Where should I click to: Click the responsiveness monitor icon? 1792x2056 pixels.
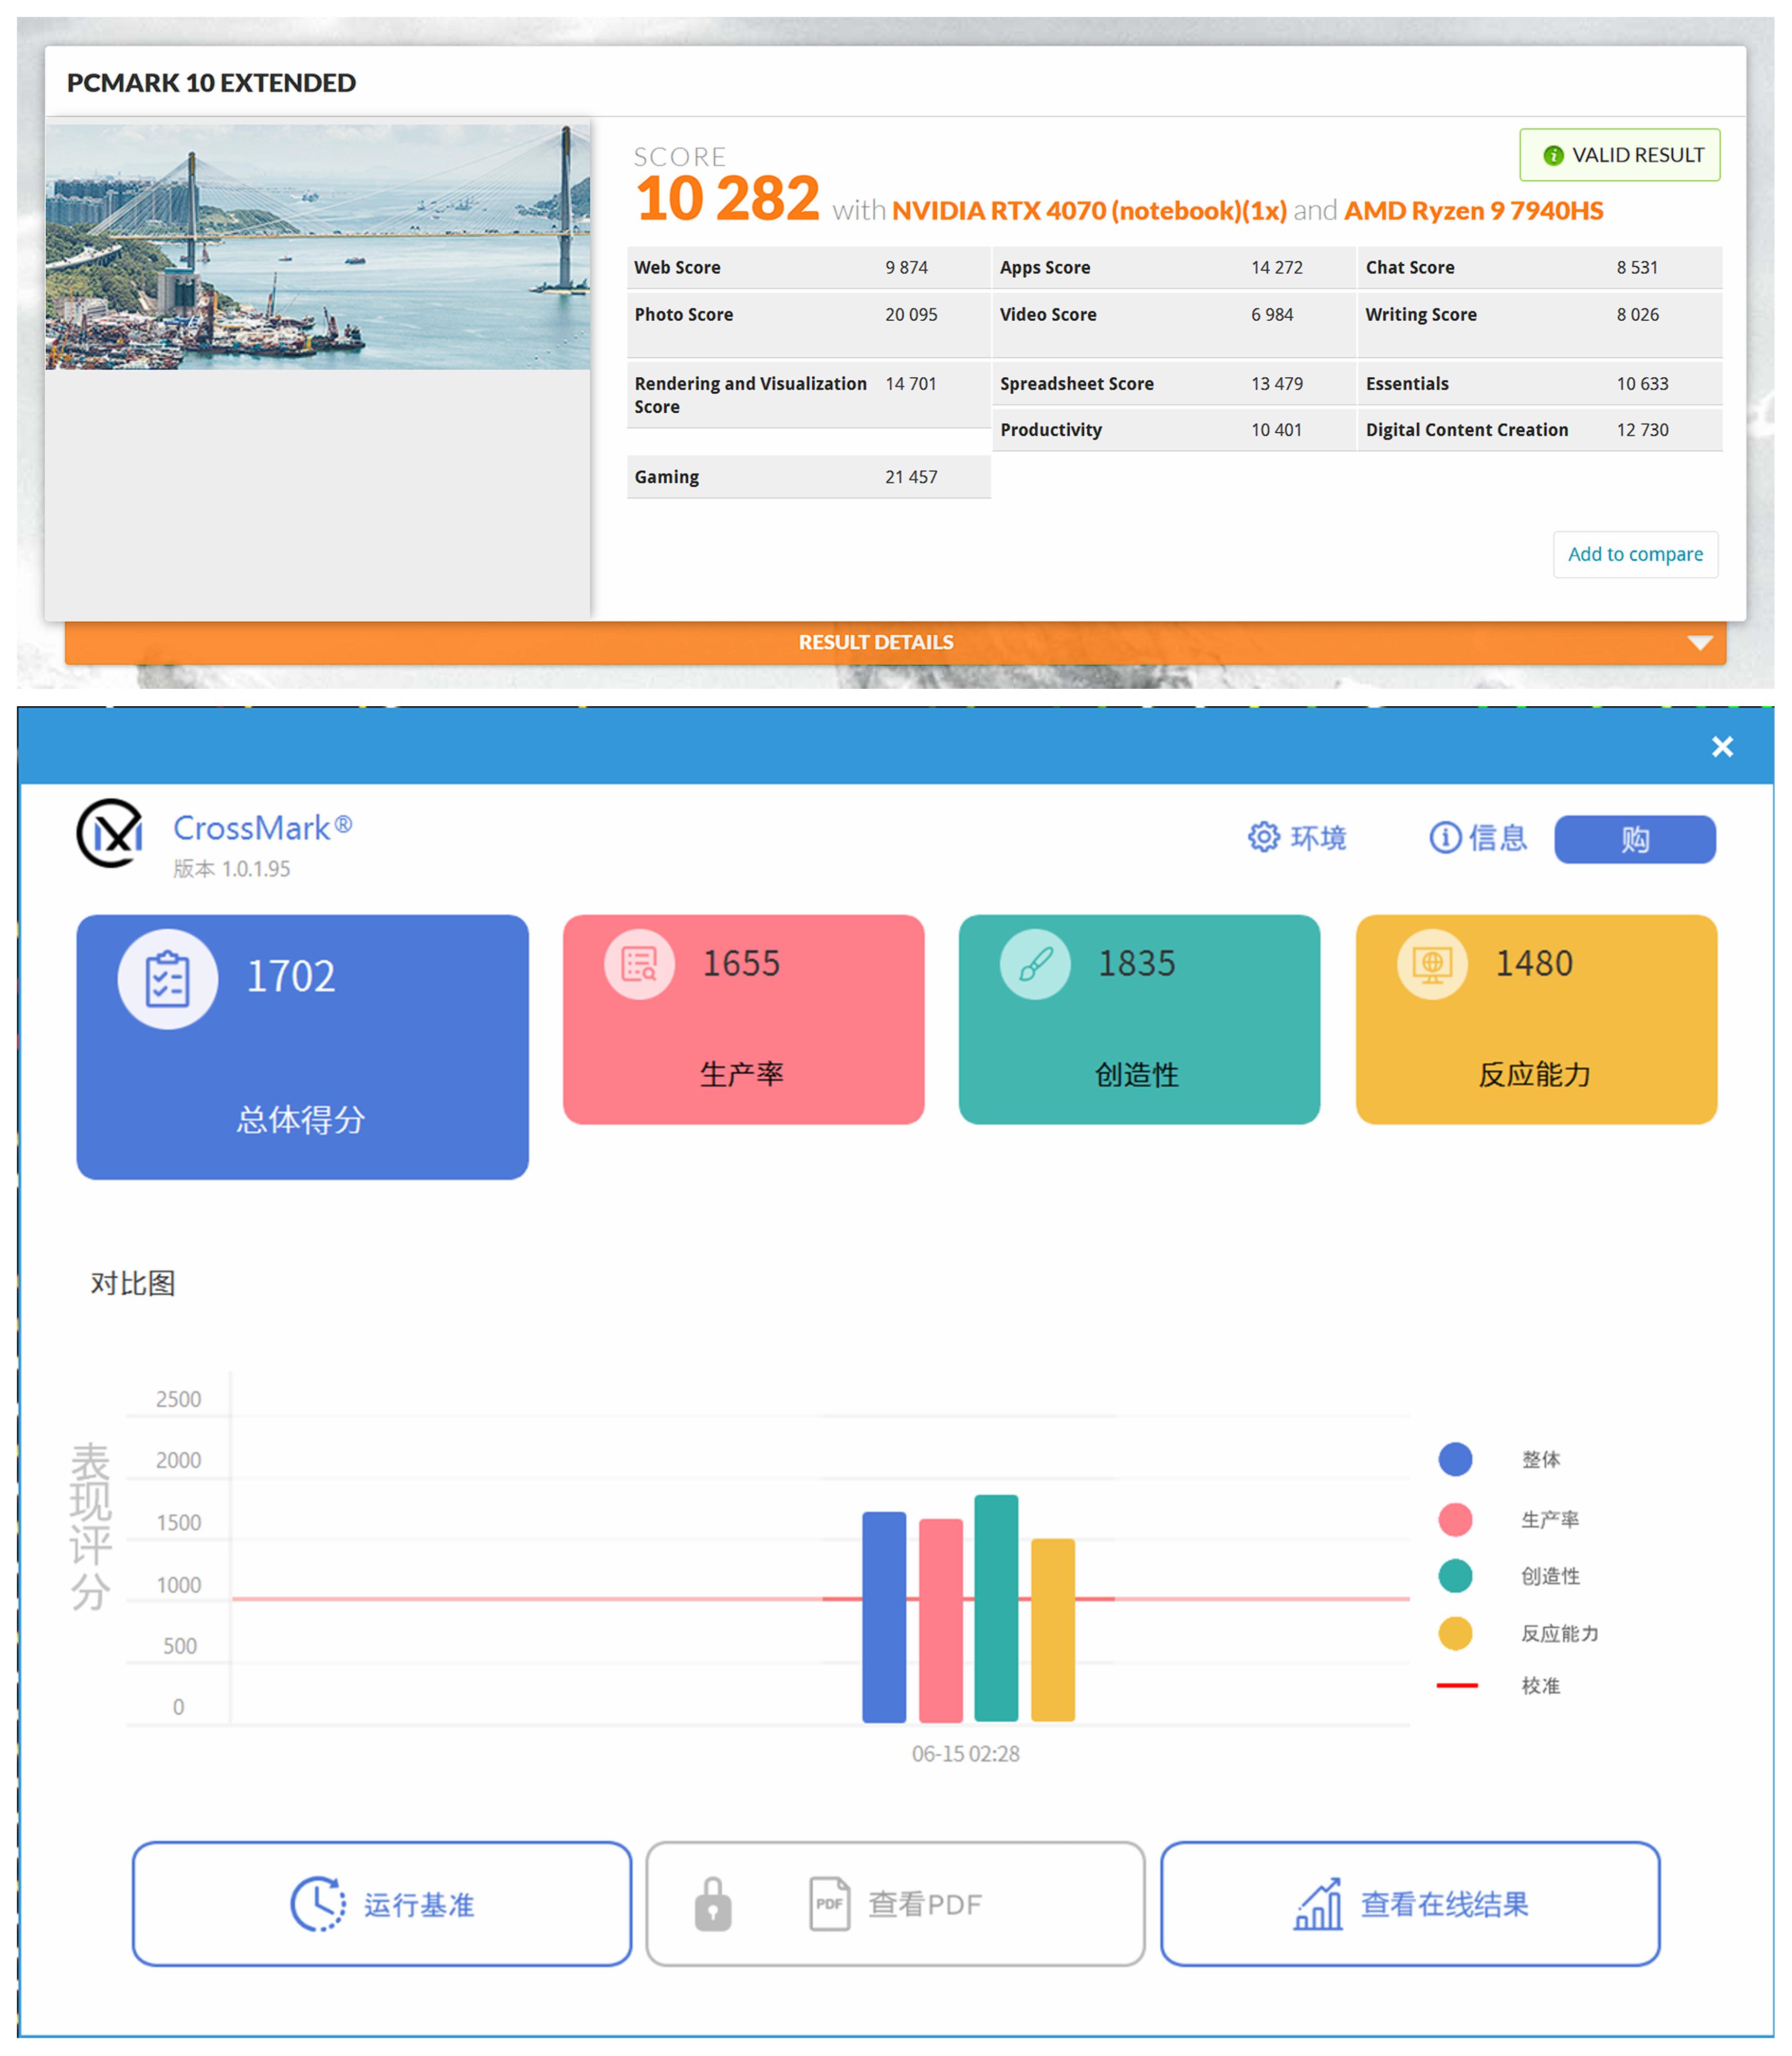tap(1432, 964)
